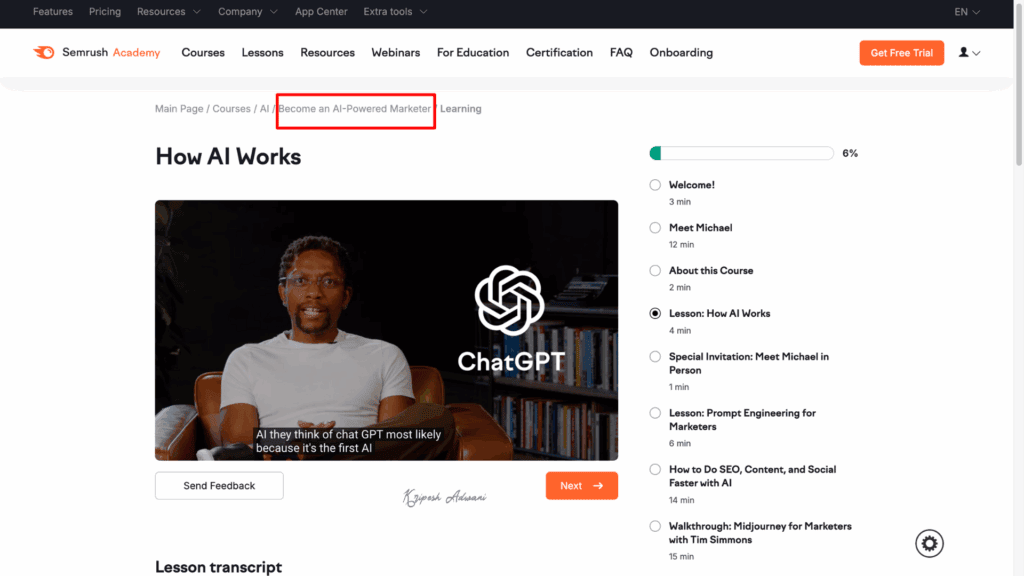Select the Special Invitation lesson radio button
This screenshot has width=1024, height=576.
click(654, 356)
